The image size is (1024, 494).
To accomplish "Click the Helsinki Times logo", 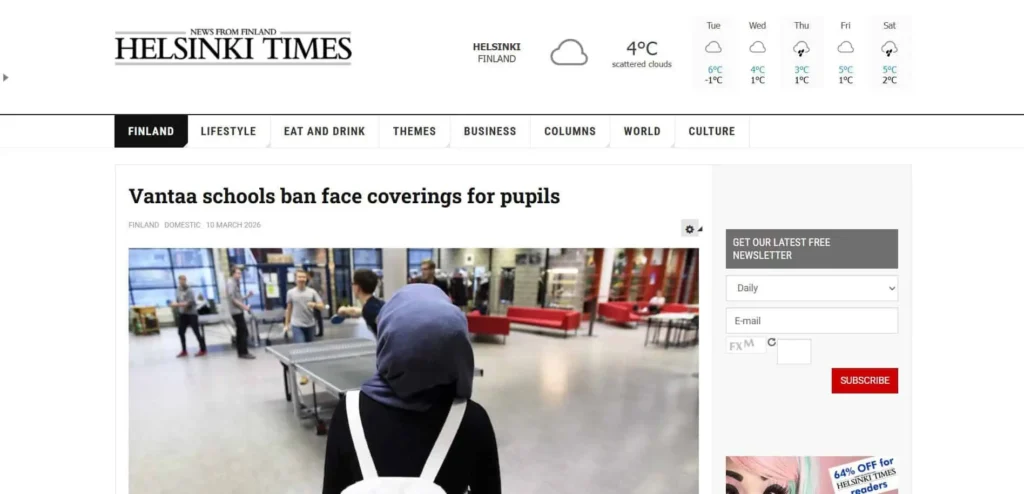I will 233,46.
